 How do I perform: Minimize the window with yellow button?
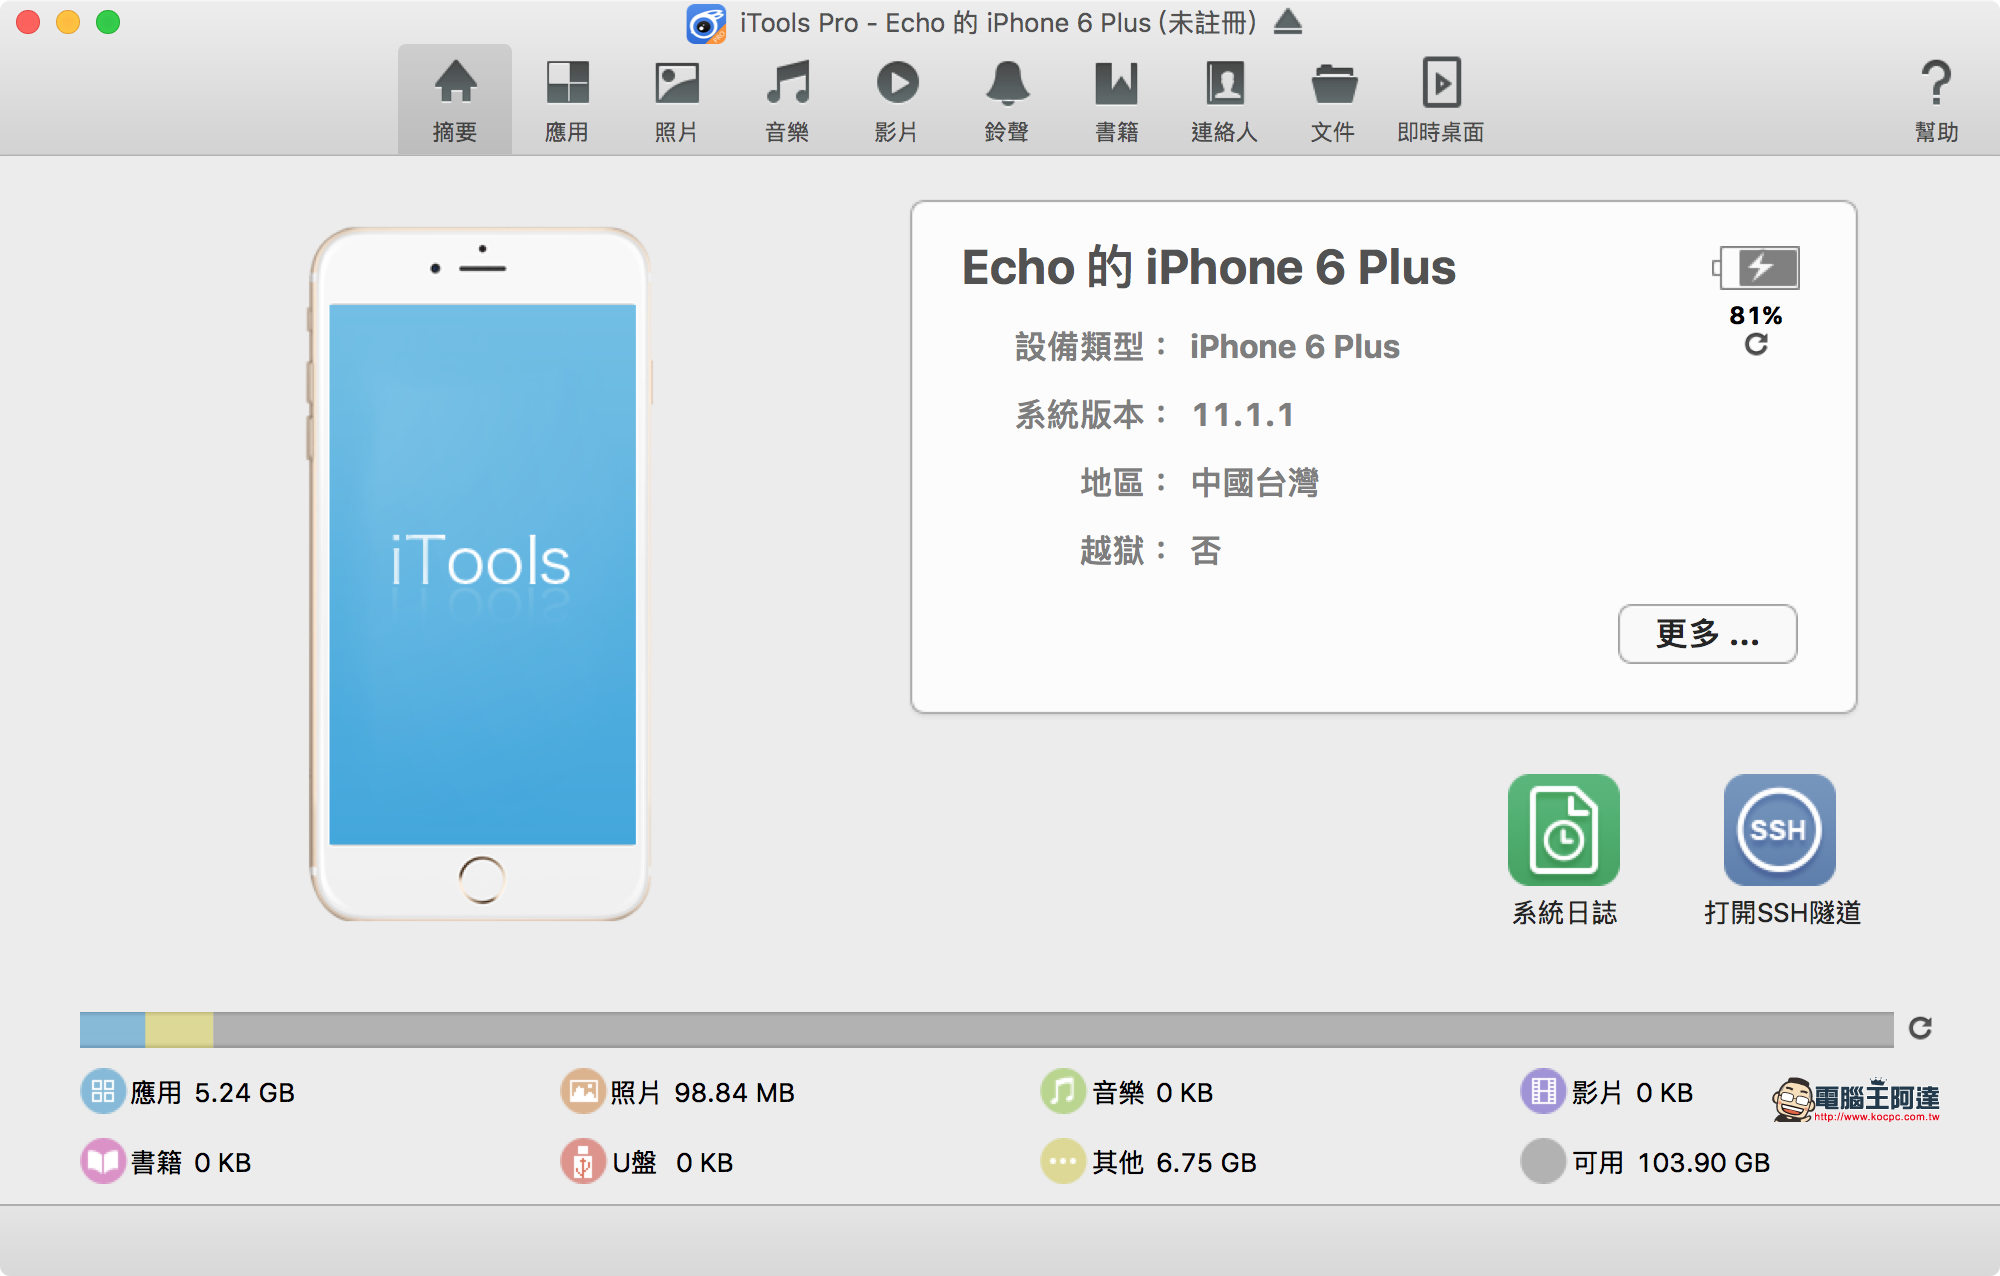[68, 22]
